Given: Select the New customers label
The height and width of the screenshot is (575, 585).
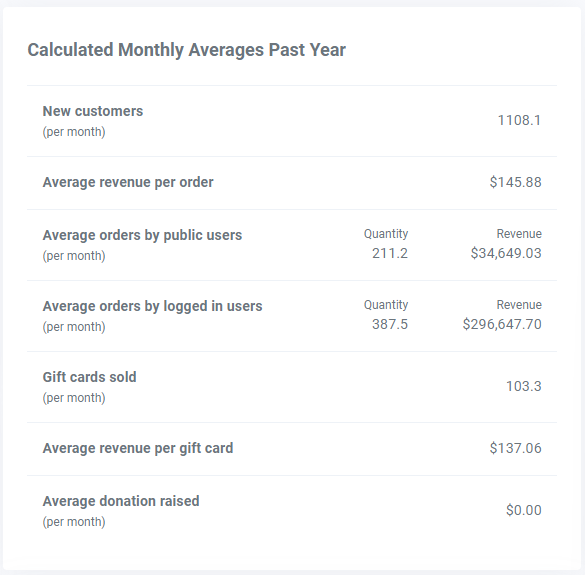Looking at the screenshot, I should pos(93,111).
